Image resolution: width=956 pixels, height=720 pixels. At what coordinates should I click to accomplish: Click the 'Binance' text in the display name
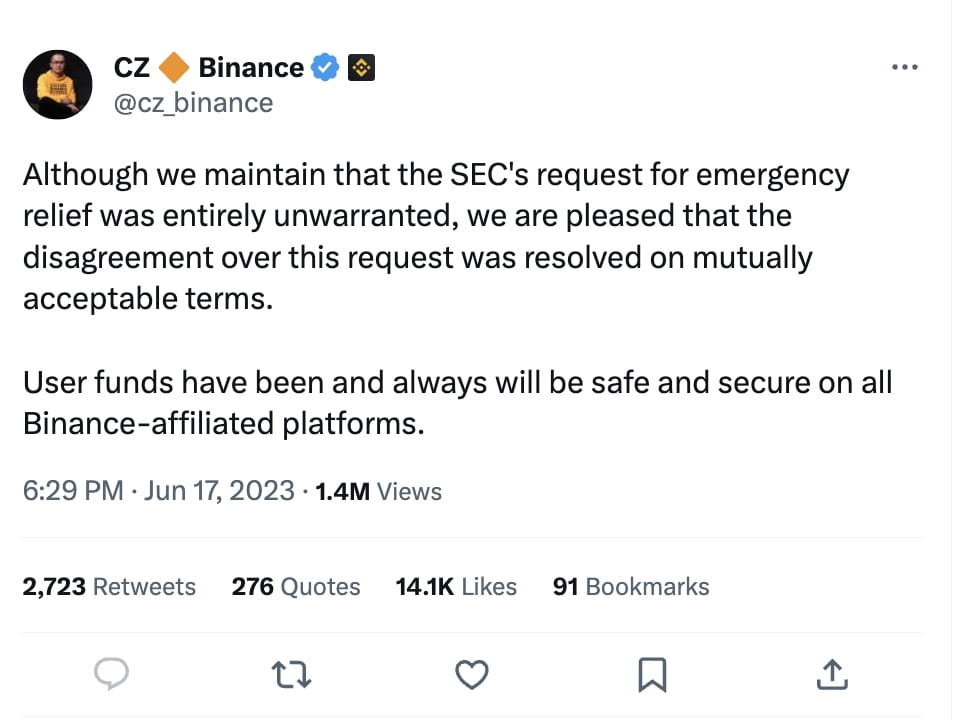pyautogui.click(x=251, y=68)
